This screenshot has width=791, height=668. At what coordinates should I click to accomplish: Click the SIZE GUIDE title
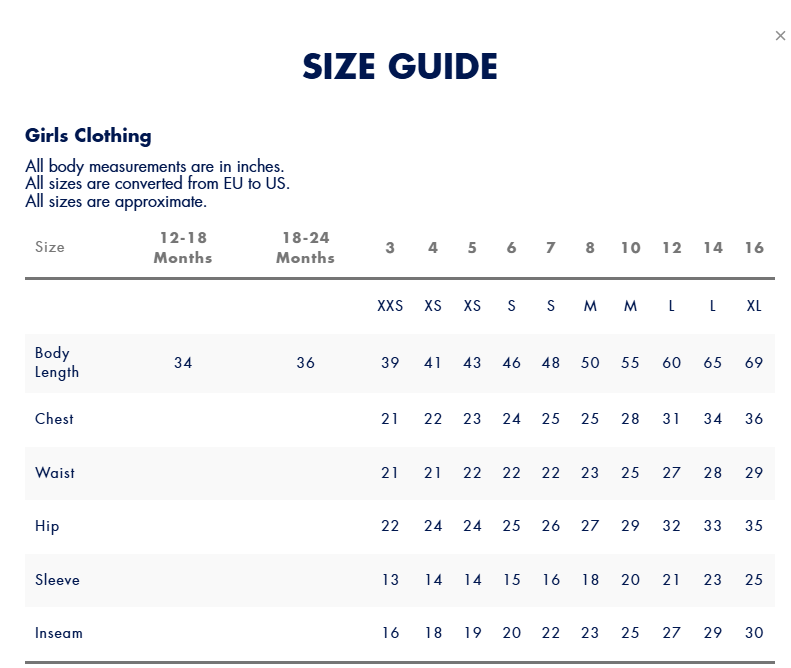(x=400, y=67)
